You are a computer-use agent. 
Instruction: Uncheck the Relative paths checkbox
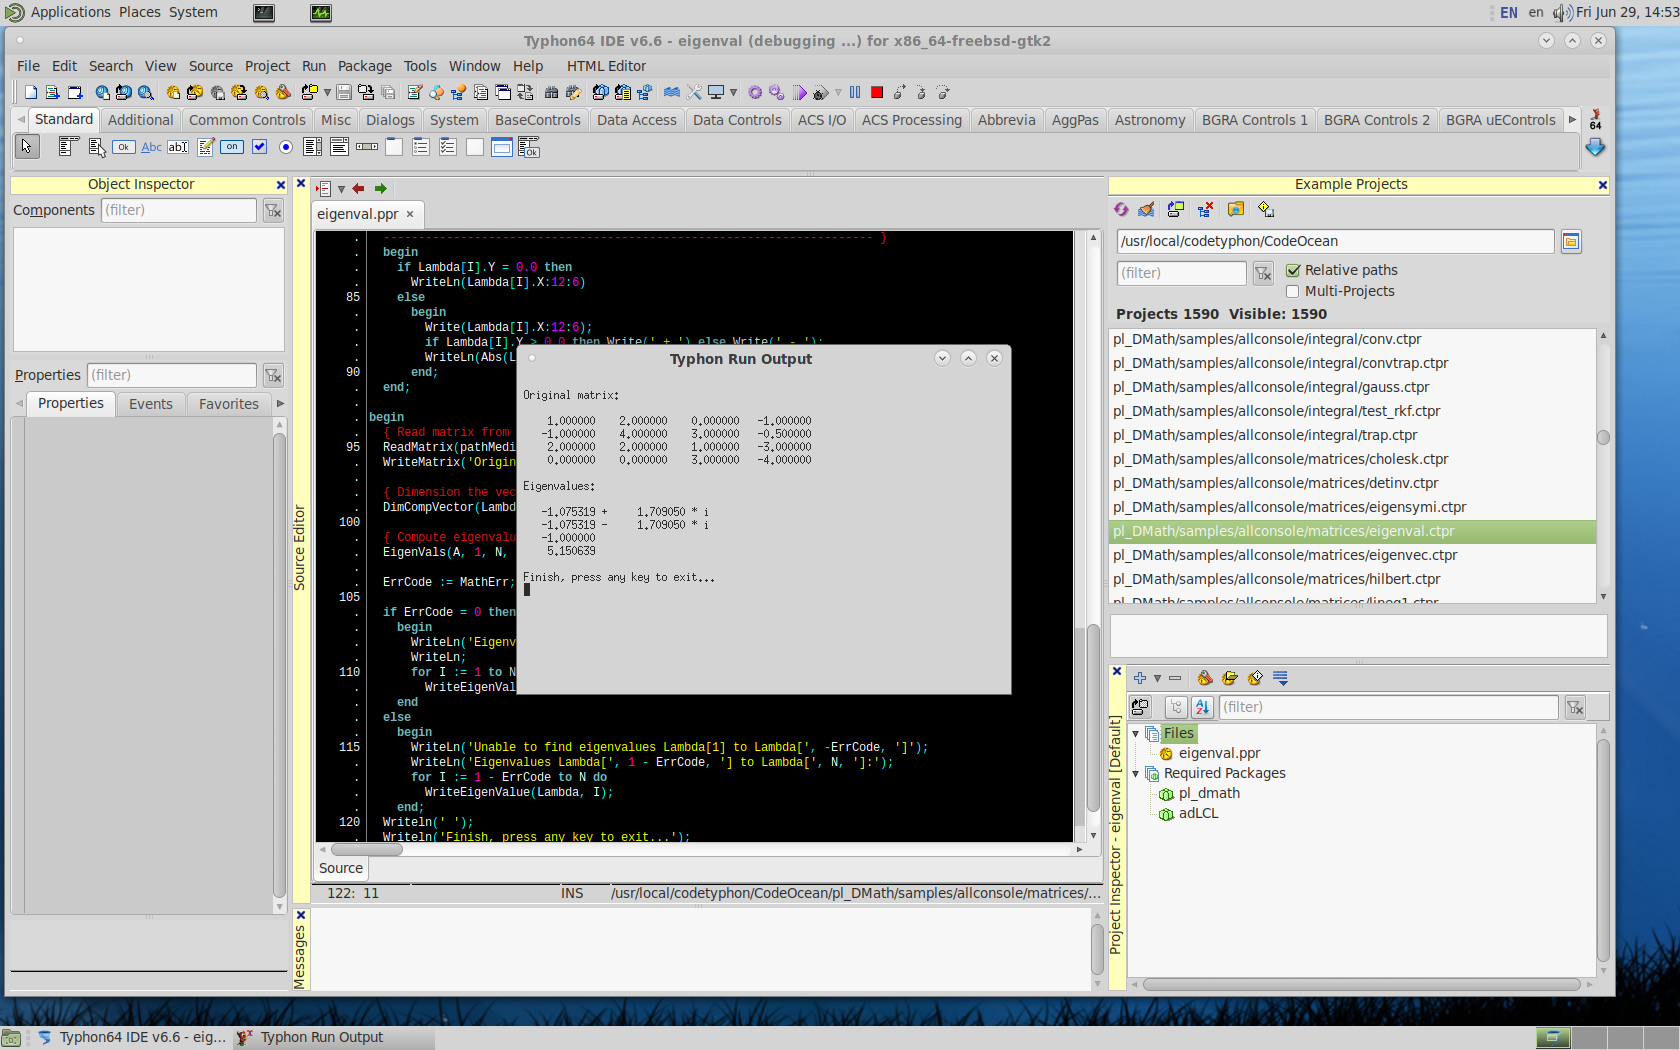(x=1293, y=270)
